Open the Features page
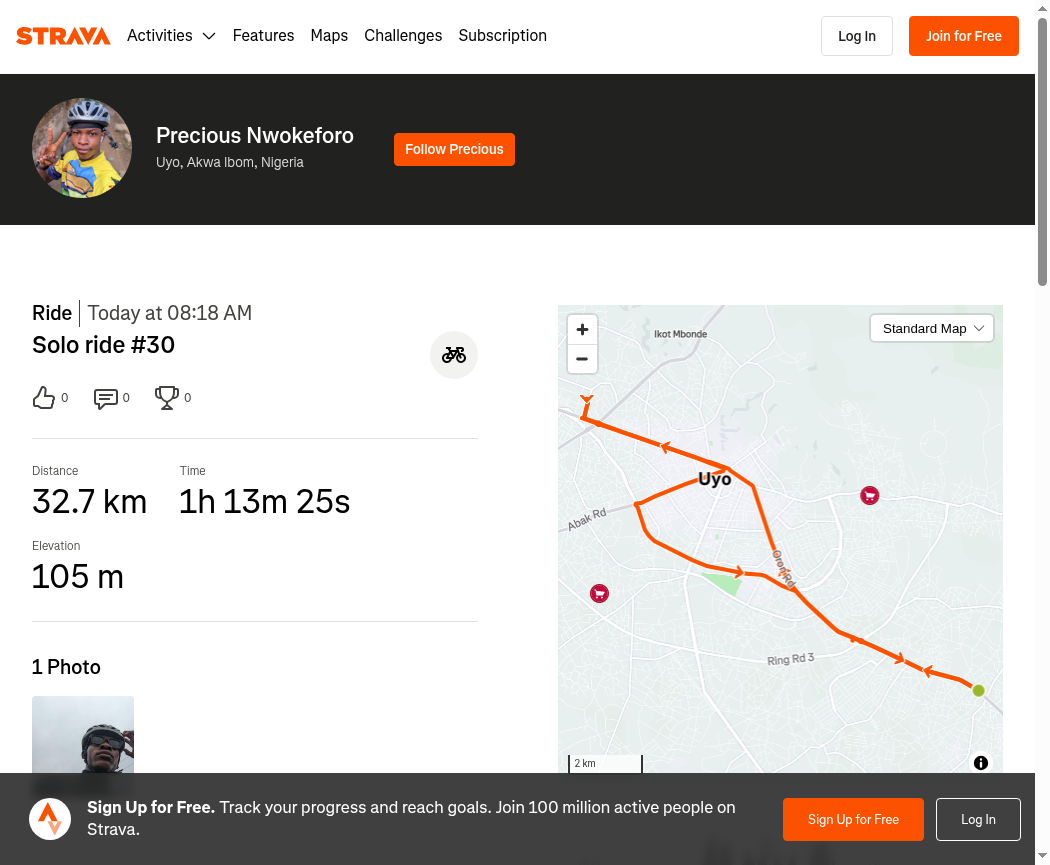The height and width of the screenshot is (865, 1050). (x=263, y=35)
